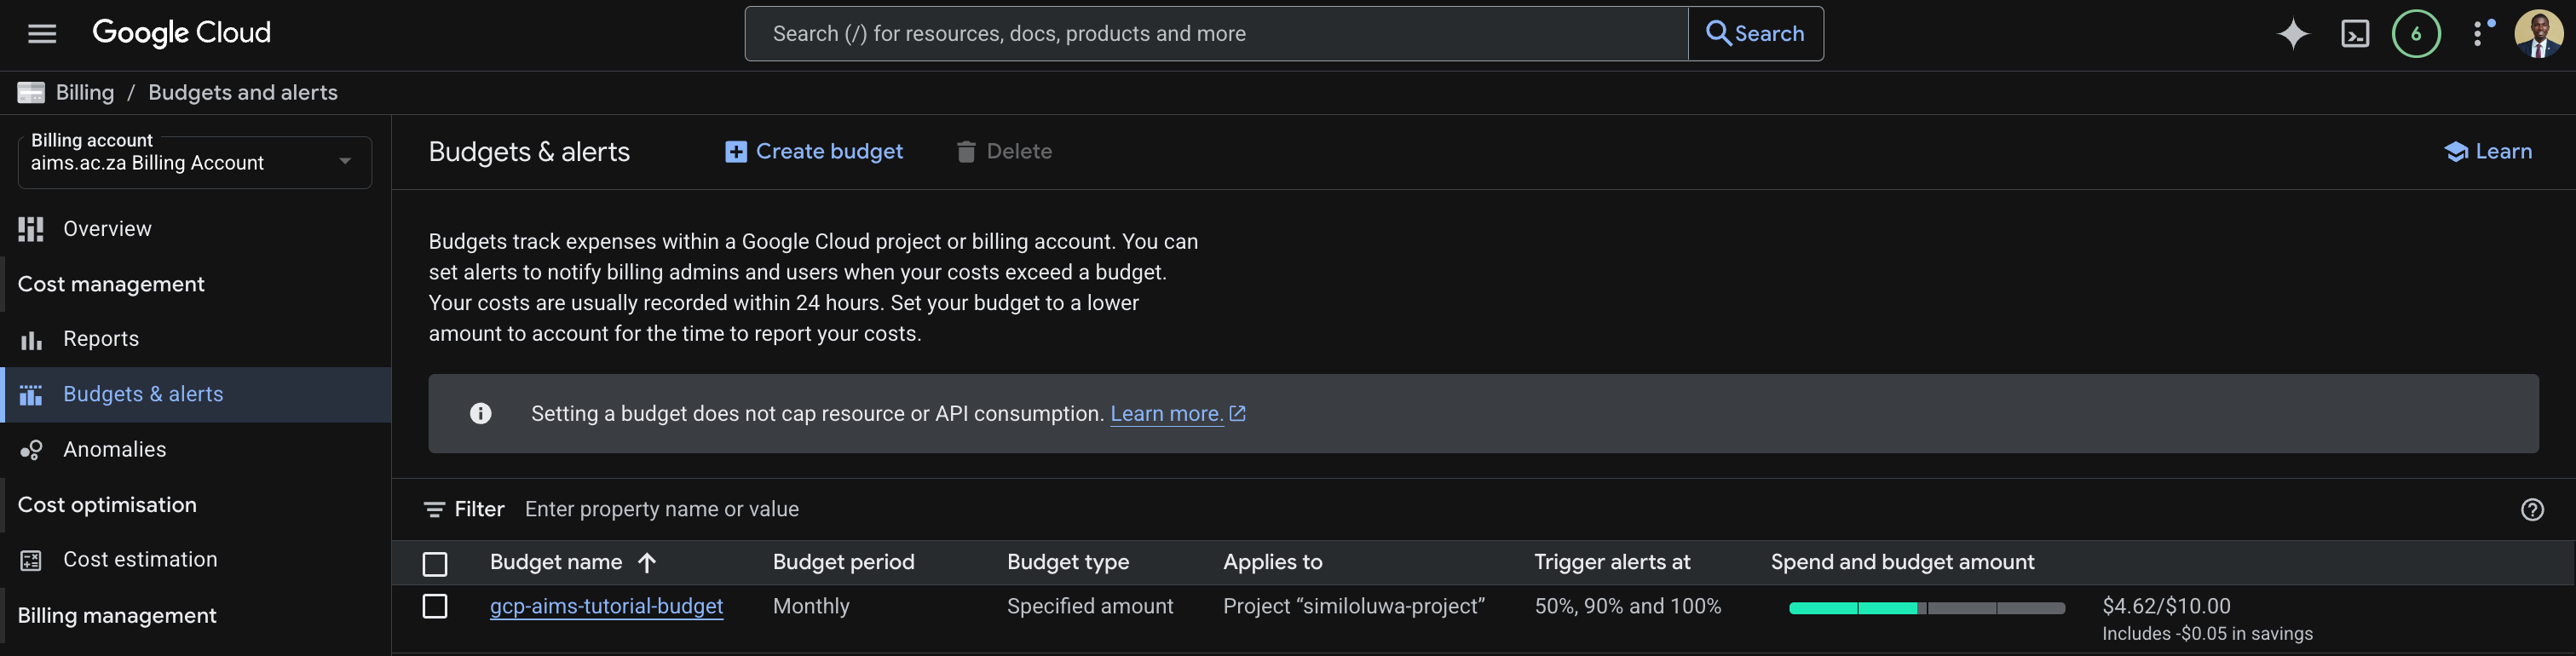This screenshot has width=2576, height=656.
Task: Click the Overview dashboard icon
Action: click(31, 229)
